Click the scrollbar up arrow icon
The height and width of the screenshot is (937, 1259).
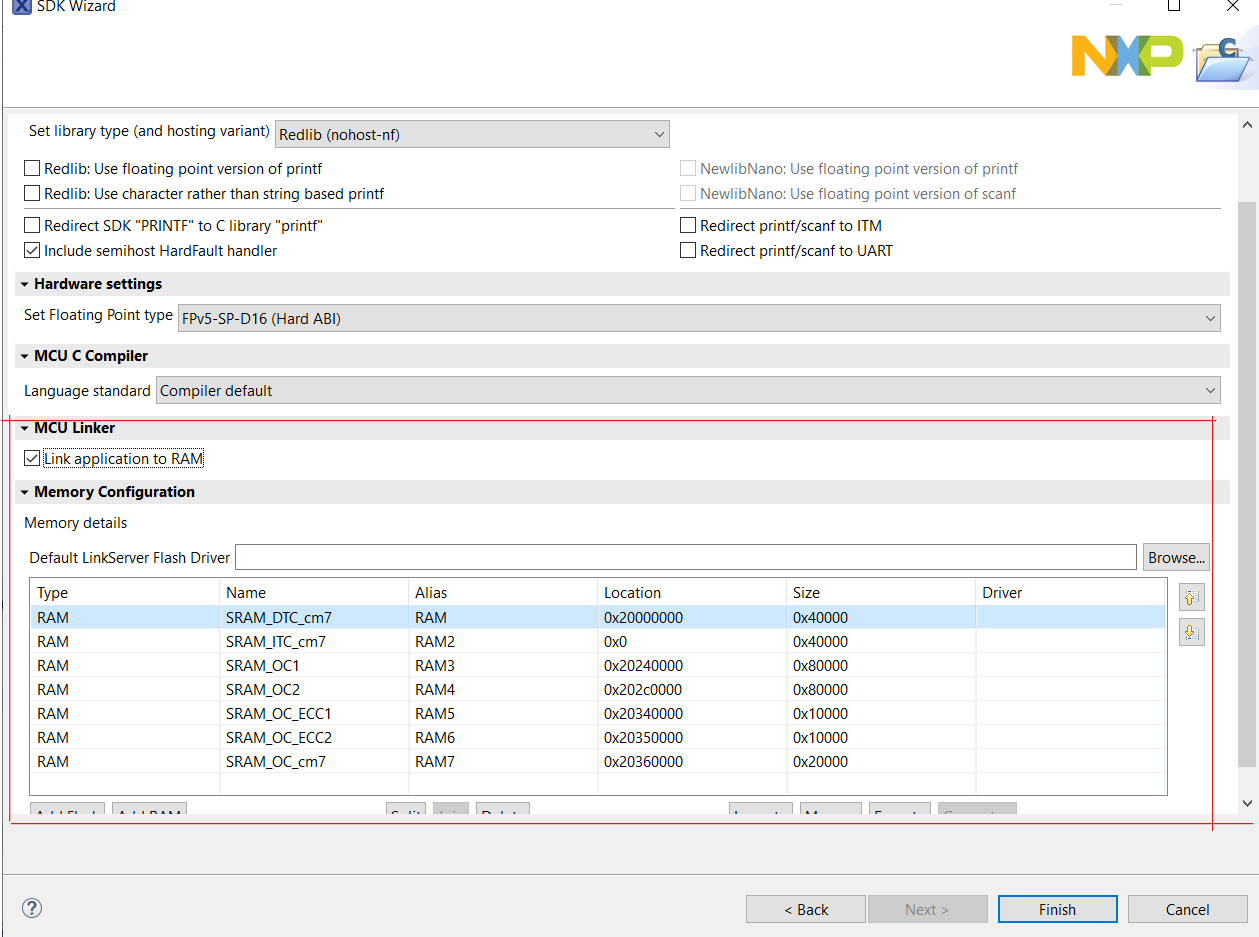(1246, 123)
